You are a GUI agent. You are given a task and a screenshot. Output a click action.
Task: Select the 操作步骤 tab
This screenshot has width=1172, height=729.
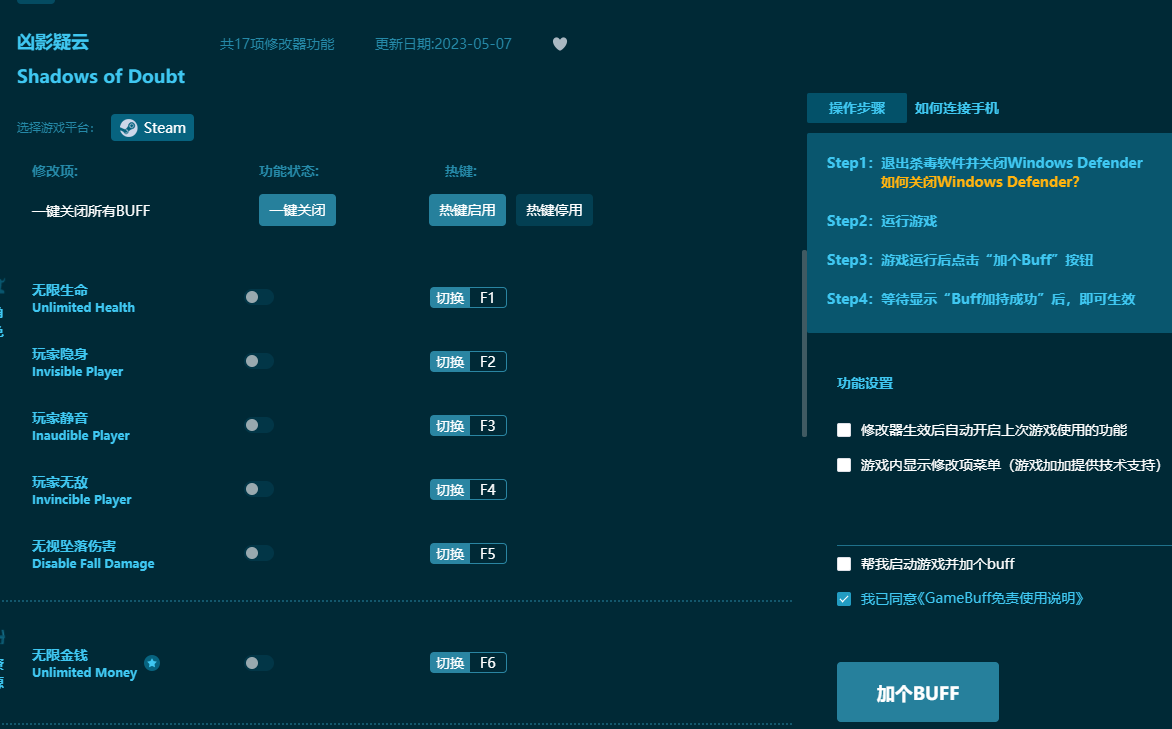pyautogui.click(x=856, y=108)
